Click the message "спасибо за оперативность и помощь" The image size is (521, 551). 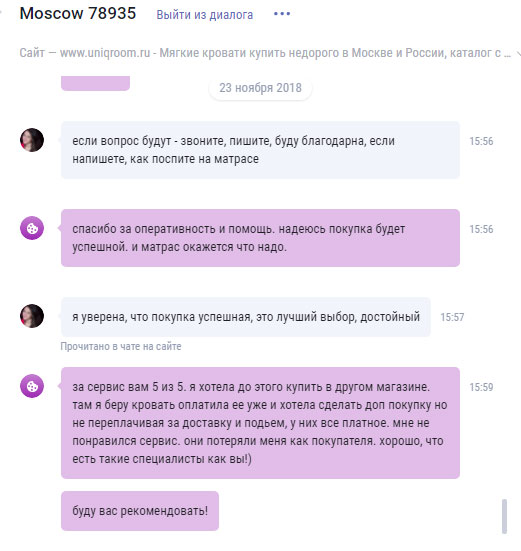click(x=260, y=238)
